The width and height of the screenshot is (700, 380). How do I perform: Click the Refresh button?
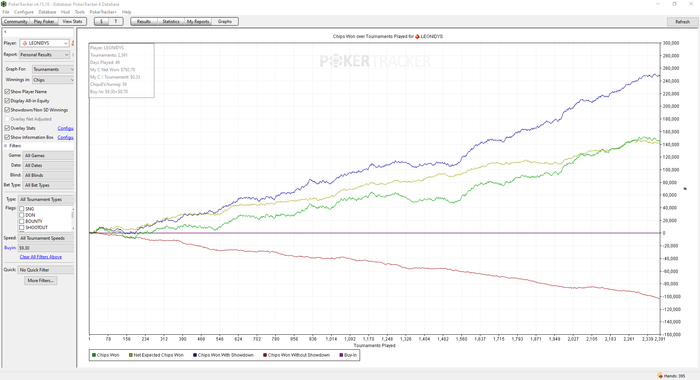tap(682, 21)
